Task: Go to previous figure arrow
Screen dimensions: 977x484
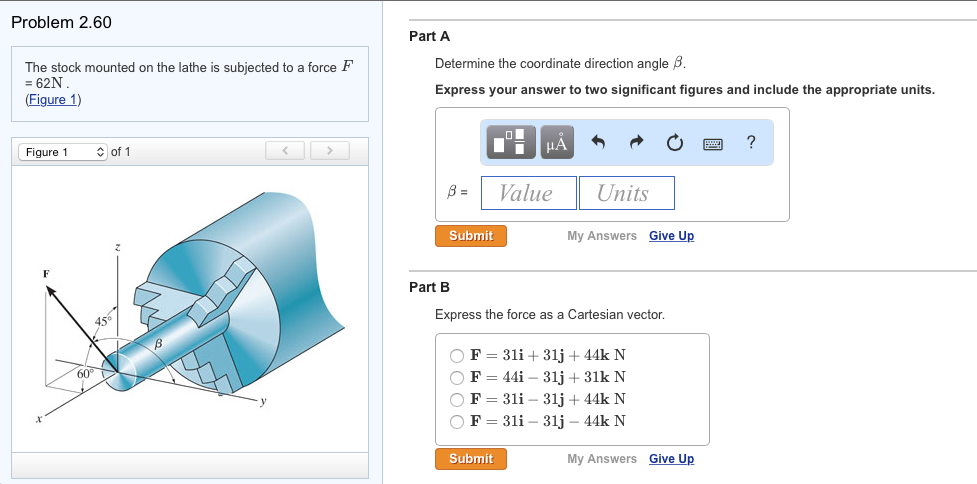Action: click(x=285, y=151)
